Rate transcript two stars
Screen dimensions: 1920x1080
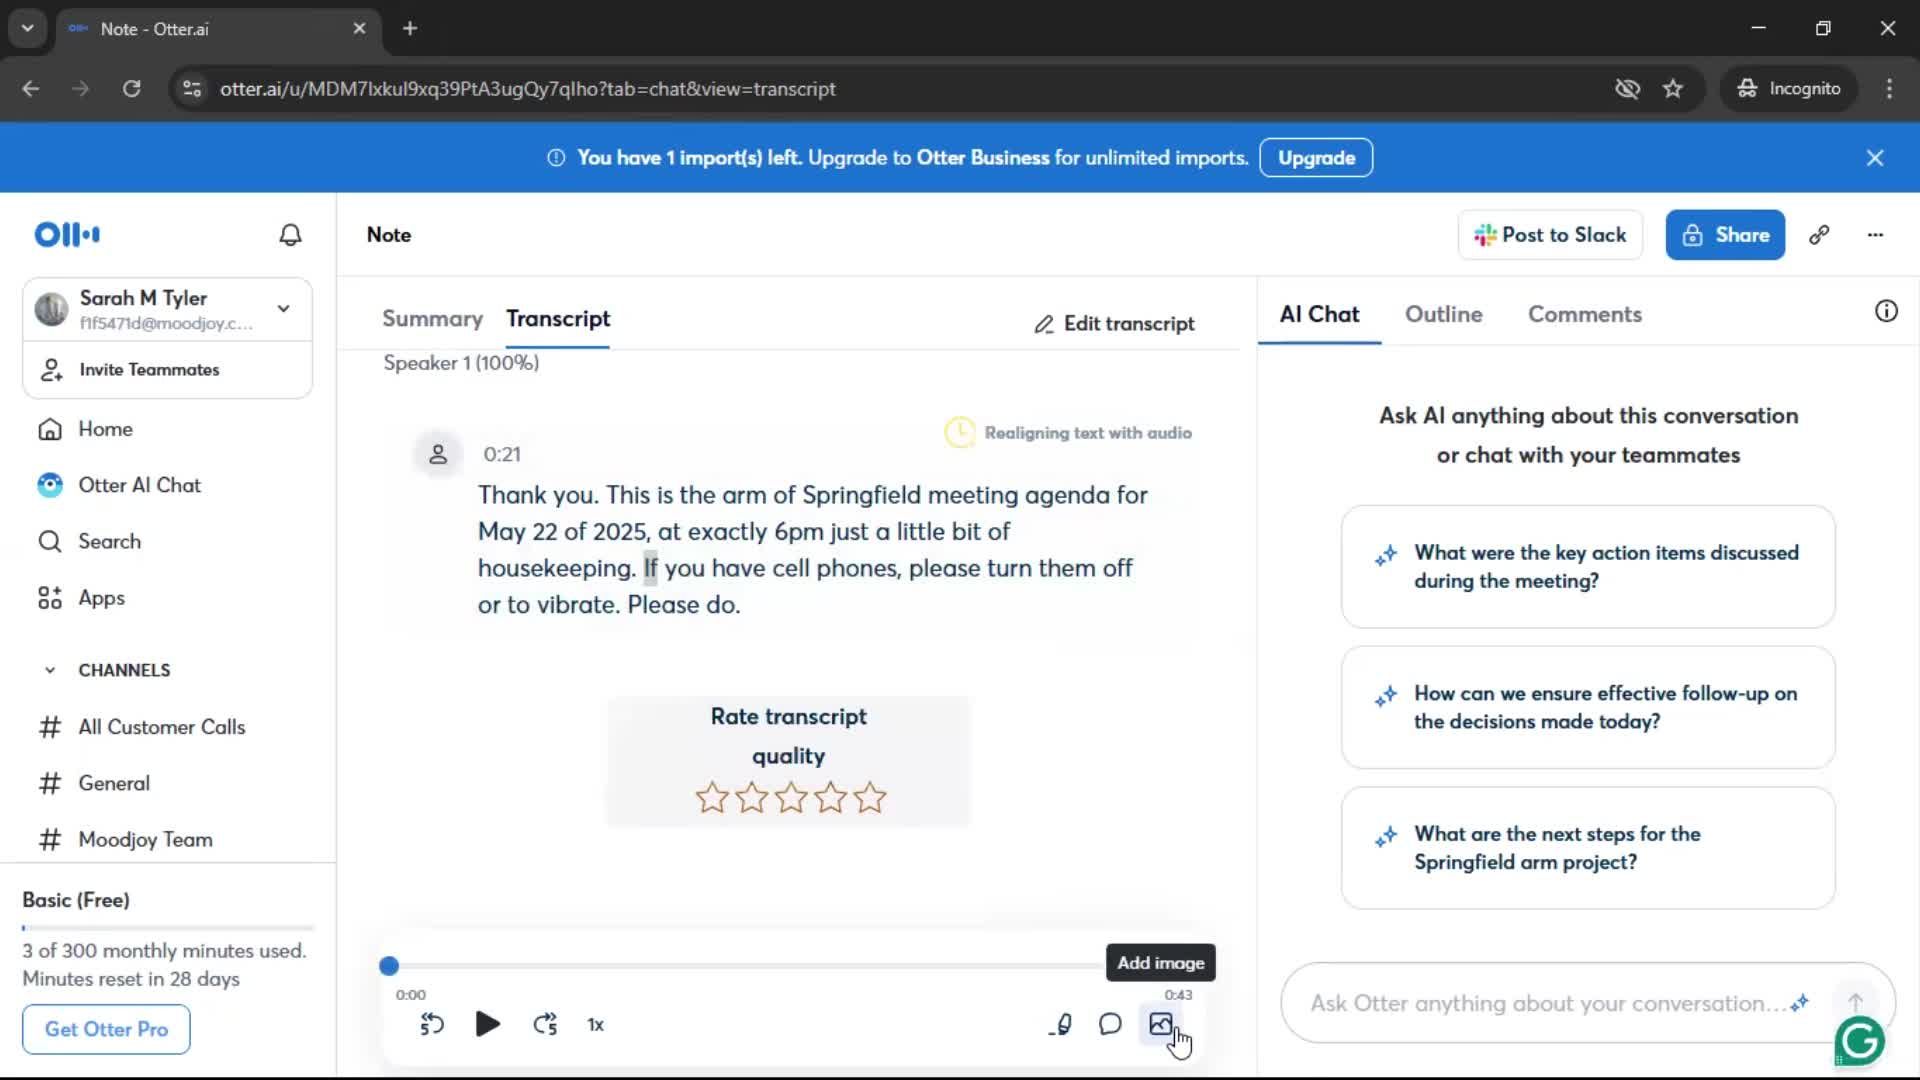click(751, 798)
